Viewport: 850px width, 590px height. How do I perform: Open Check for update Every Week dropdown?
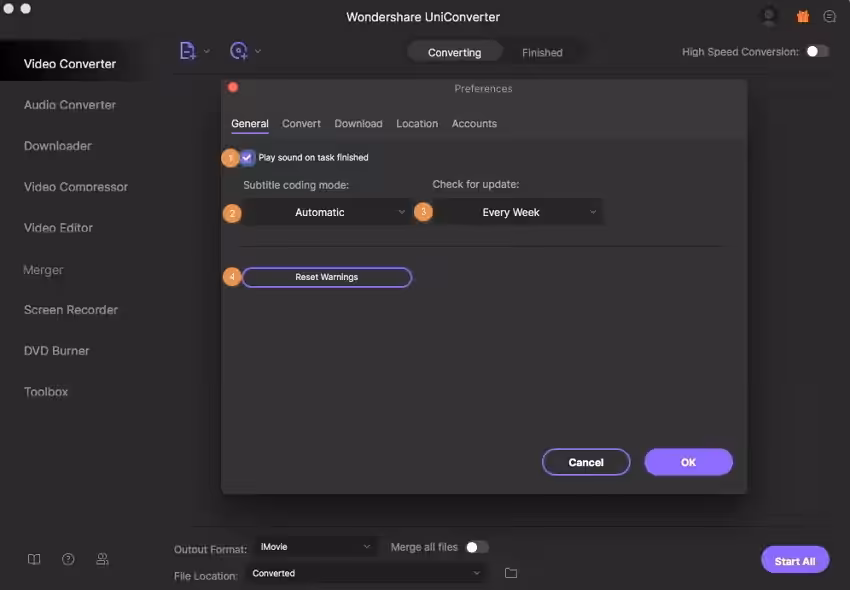pos(518,213)
